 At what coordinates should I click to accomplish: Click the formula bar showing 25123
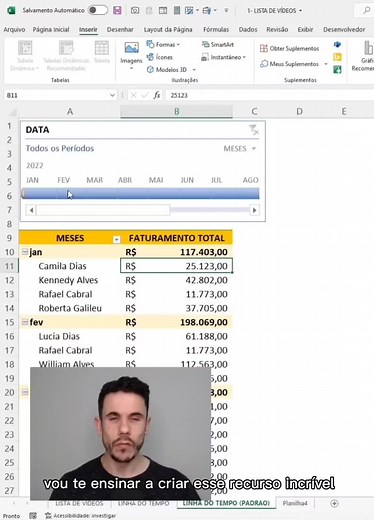(x=270, y=95)
